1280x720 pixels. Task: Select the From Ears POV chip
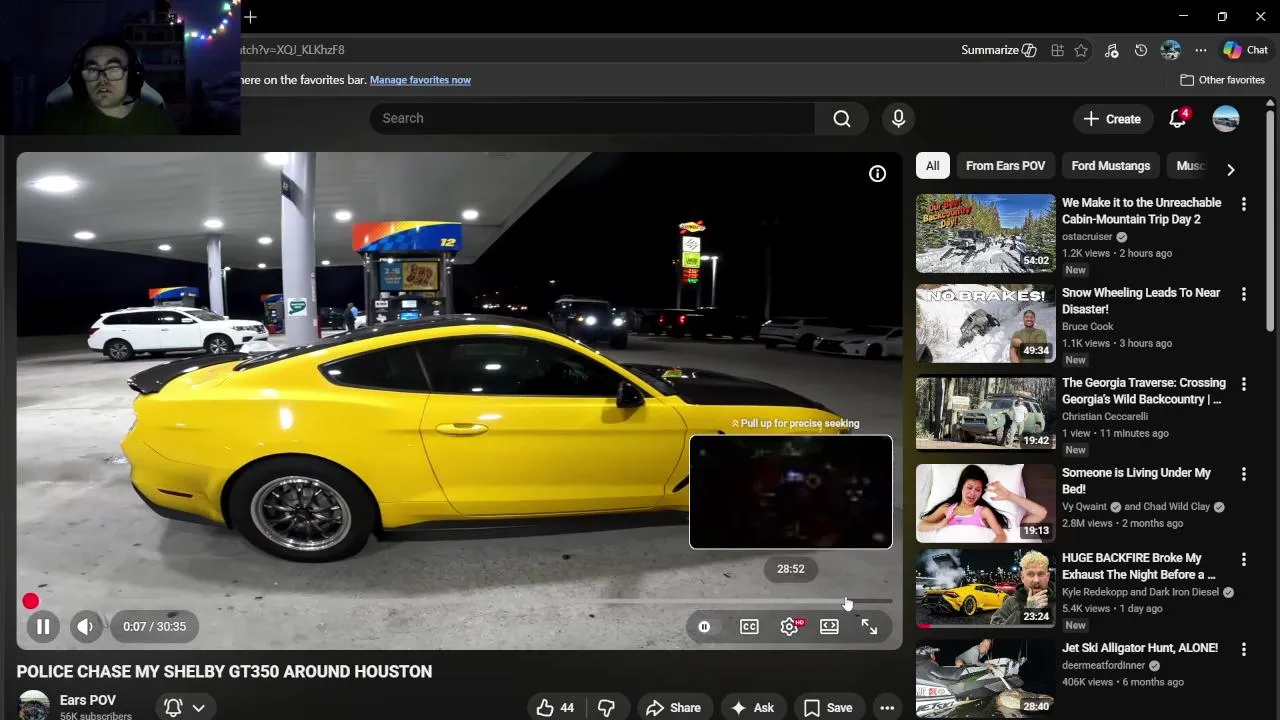(x=1005, y=166)
